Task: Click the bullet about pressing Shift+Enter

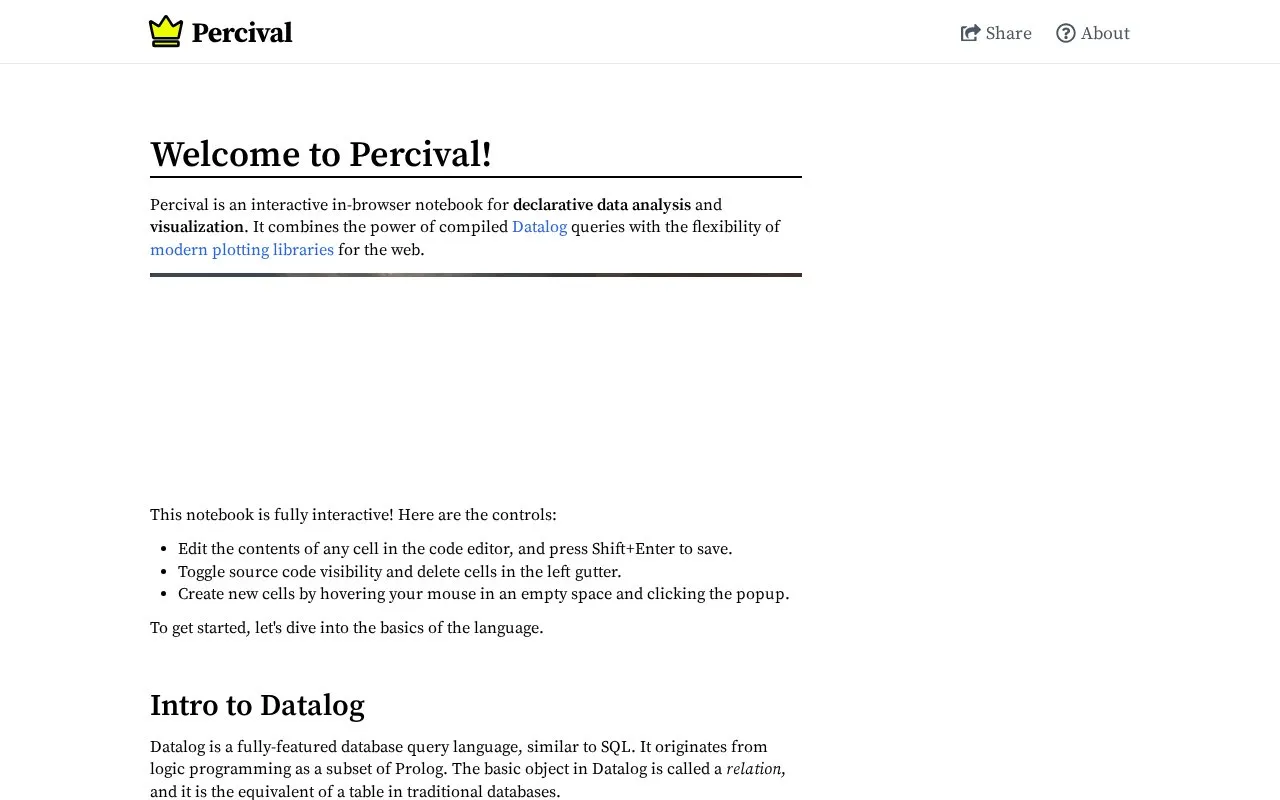Action: [455, 549]
